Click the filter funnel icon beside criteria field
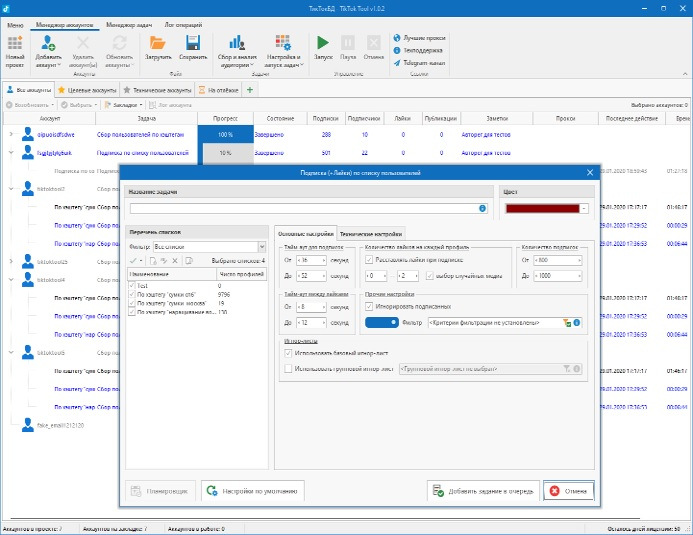The image size is (693, 535). [x=567, y=323]
